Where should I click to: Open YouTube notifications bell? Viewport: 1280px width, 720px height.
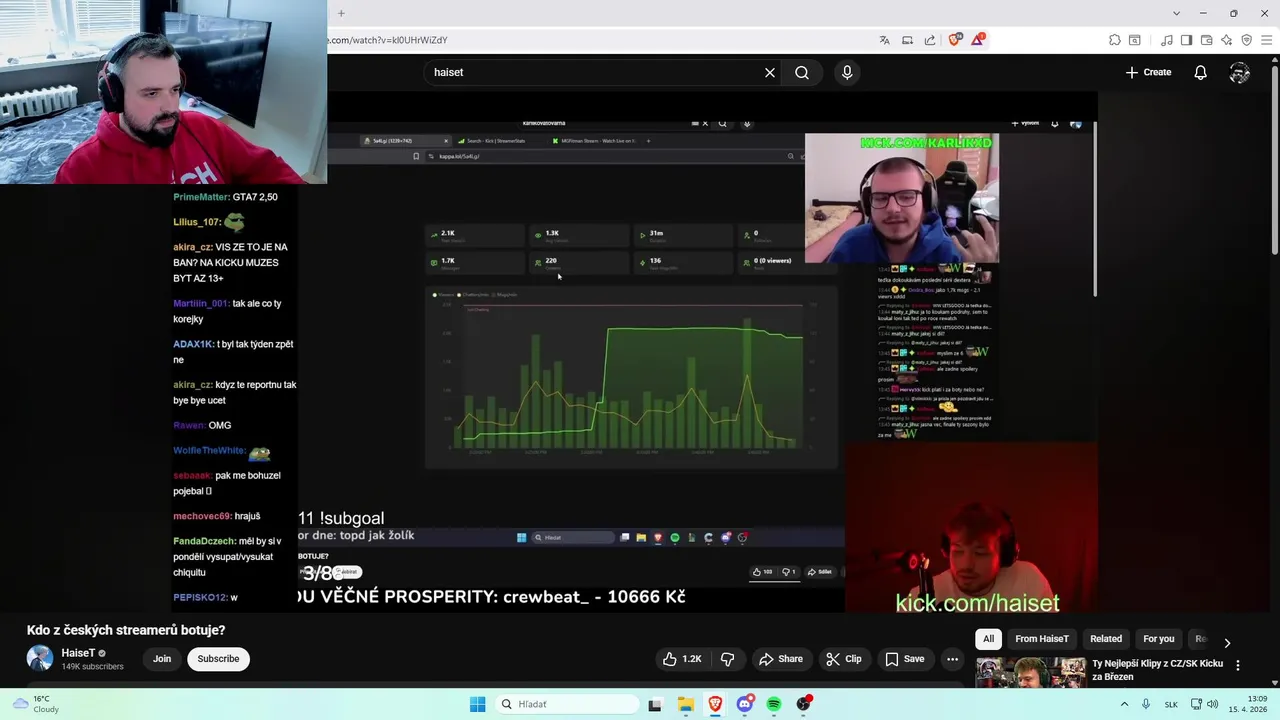tap(1201, 72)
